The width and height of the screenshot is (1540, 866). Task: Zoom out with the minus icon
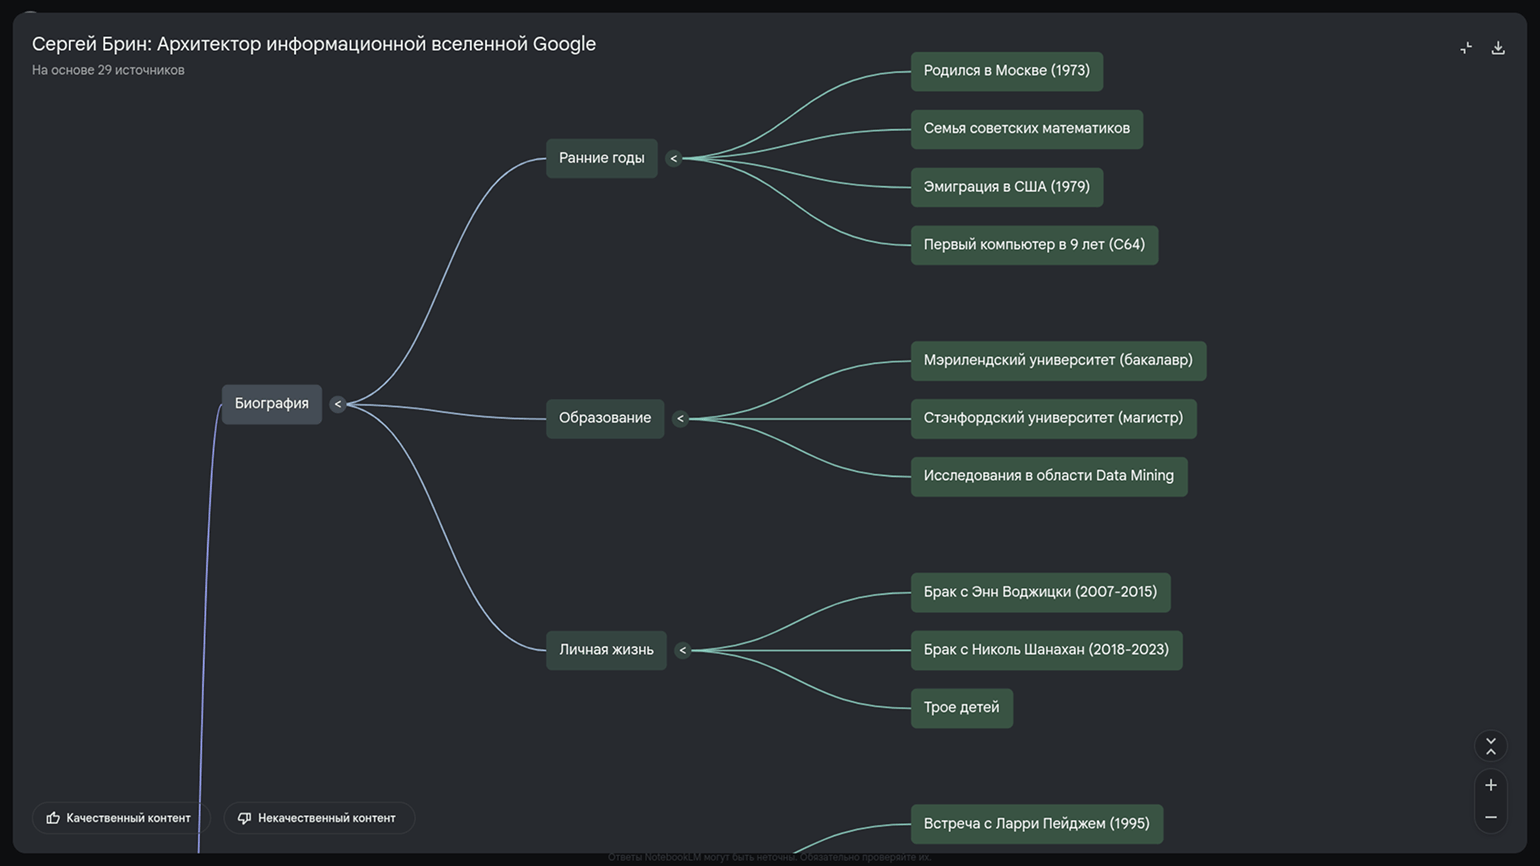coord(1491,818)
